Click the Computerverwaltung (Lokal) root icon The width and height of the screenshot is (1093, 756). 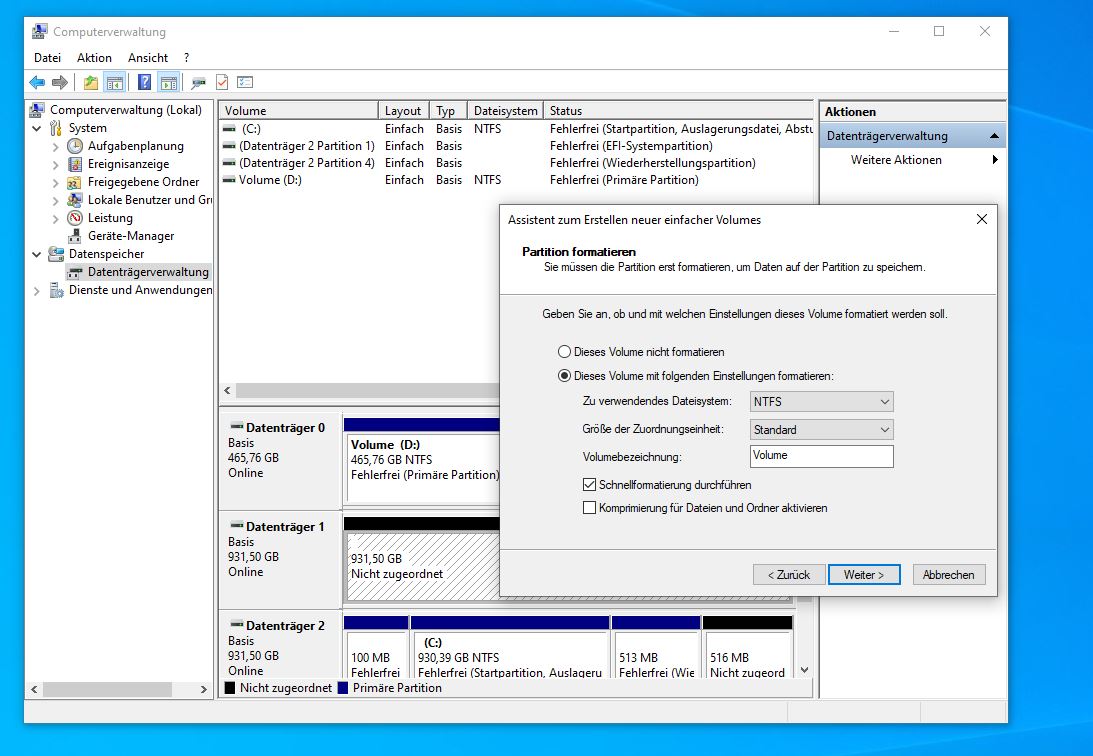37,110
